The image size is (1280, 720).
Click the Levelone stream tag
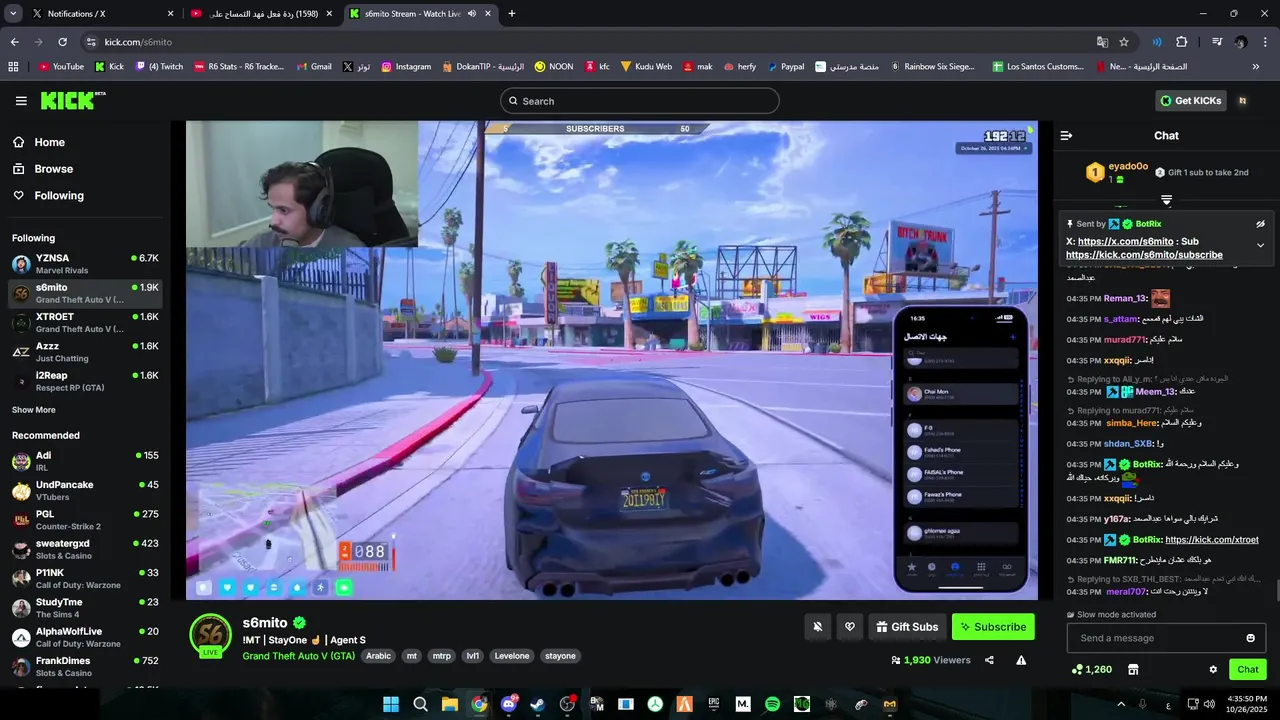(512, 656)
